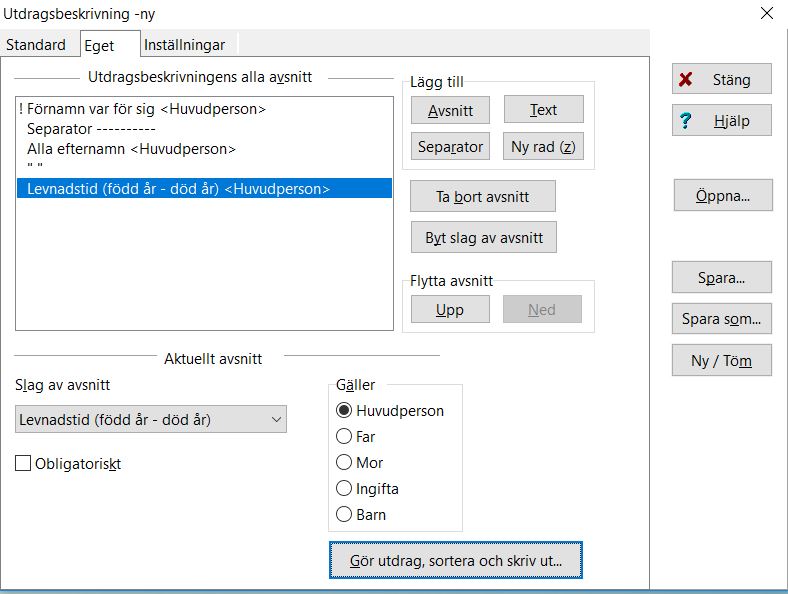
Task: Click the Avsnitt add button
Action: click(450, 110)
